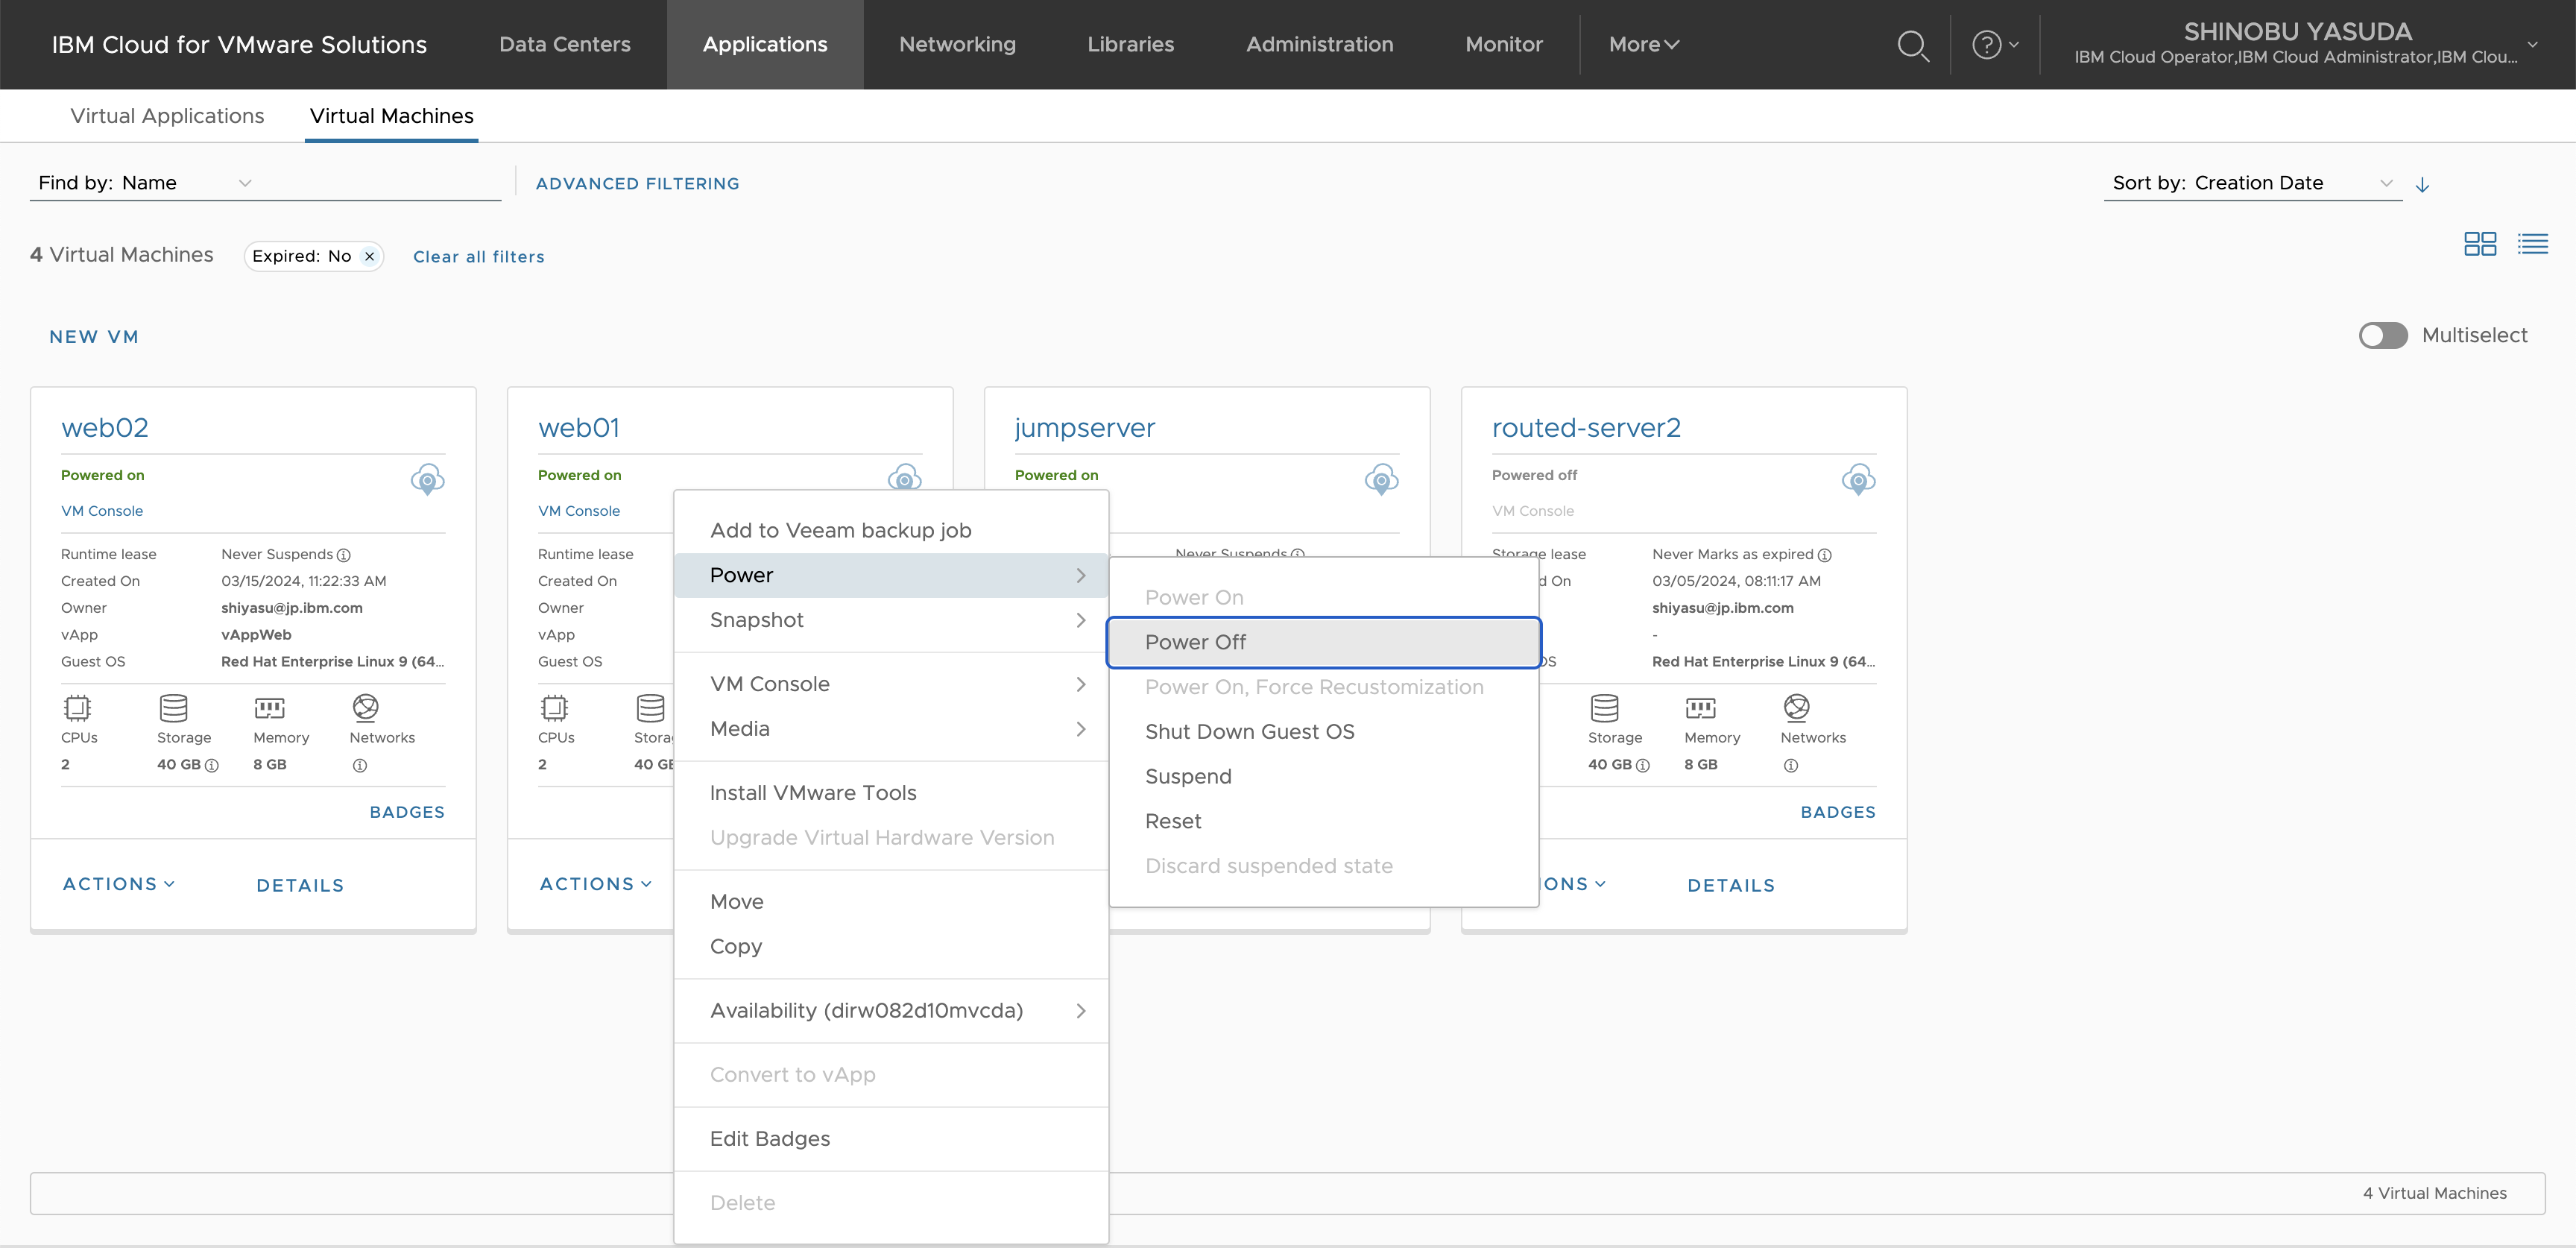Open web01 ACTIONS dropdown
Image resolution: width=2576 pixels, height=1248 pixels.
coord(596,884)
